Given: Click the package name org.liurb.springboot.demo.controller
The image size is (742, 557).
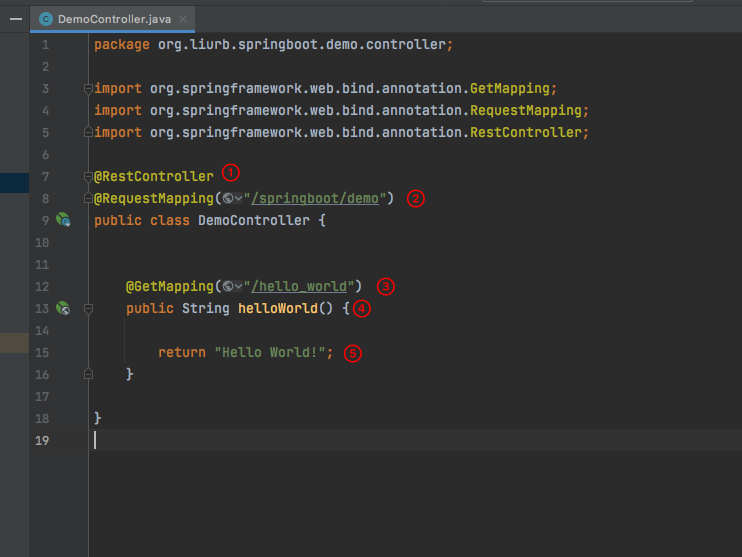Looking at the screenshot, I should [x=302, y=44].
